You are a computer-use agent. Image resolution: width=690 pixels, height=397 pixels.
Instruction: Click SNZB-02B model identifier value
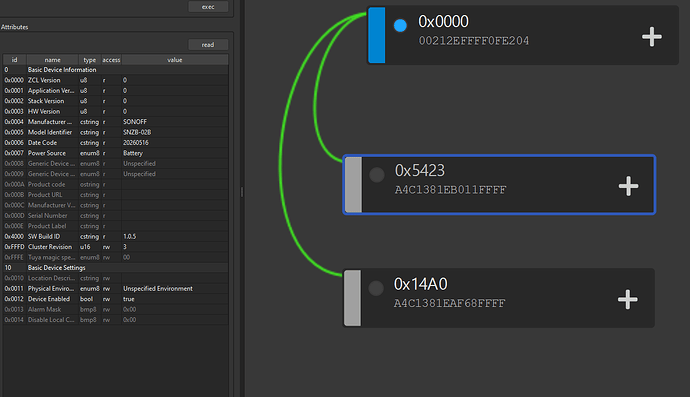[175, 132]
